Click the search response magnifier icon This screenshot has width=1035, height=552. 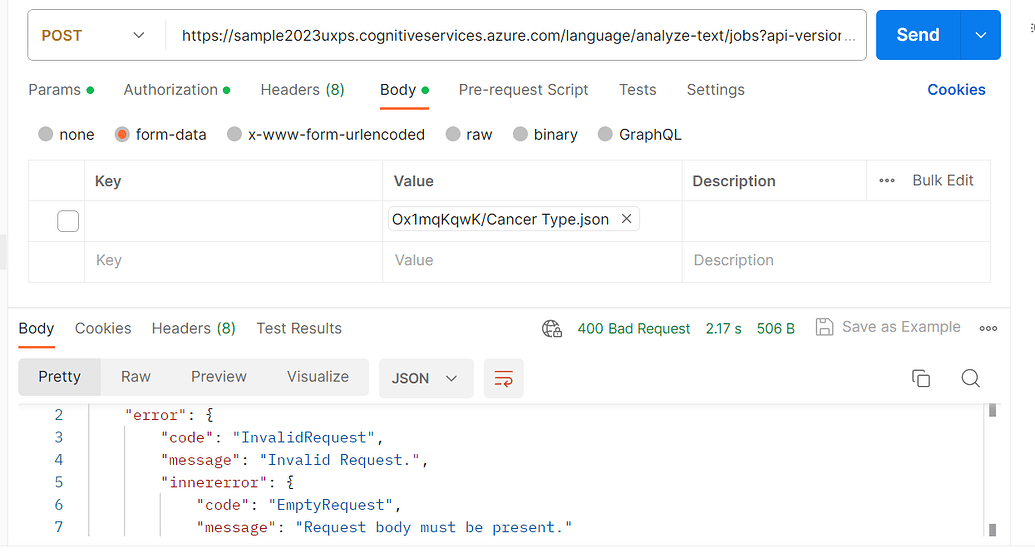coord(970,378)
